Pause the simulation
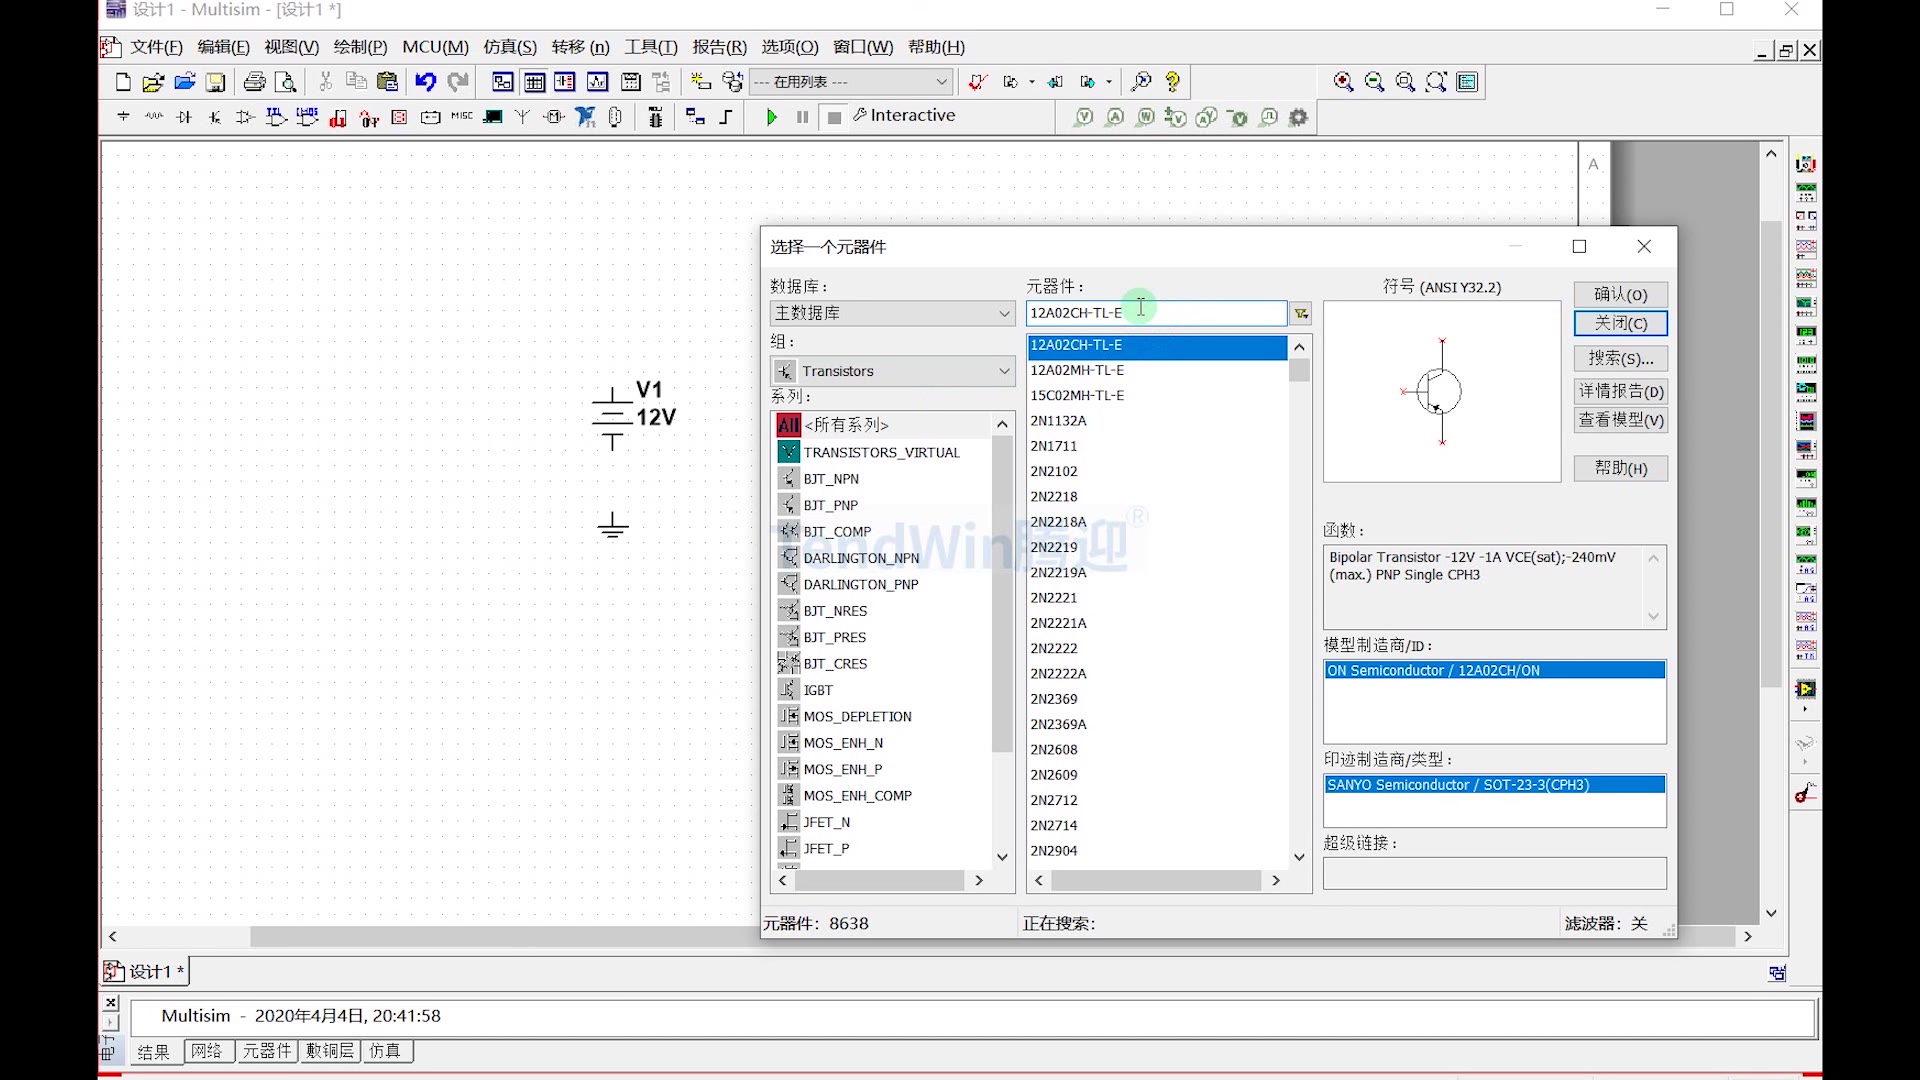This screenshot has height=1080, width=1920. point(802,117)
